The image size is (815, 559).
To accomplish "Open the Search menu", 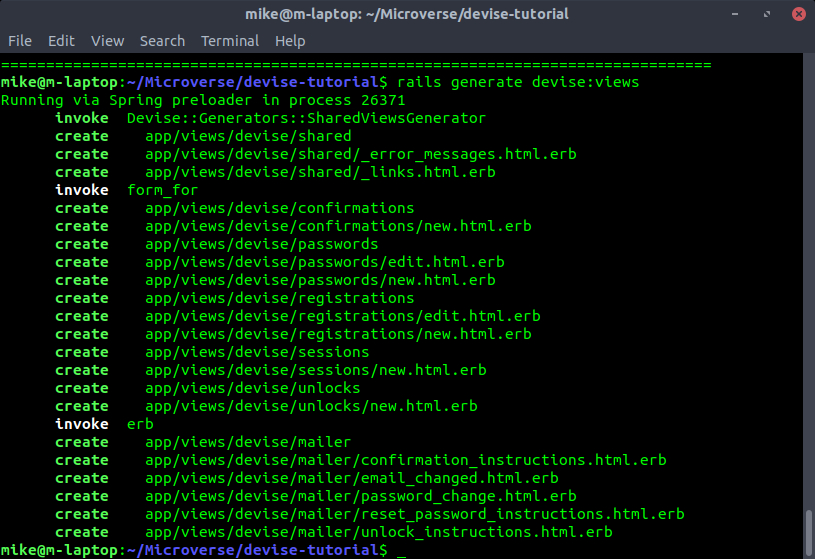I will pyautogui.click(x=162, y=41).
